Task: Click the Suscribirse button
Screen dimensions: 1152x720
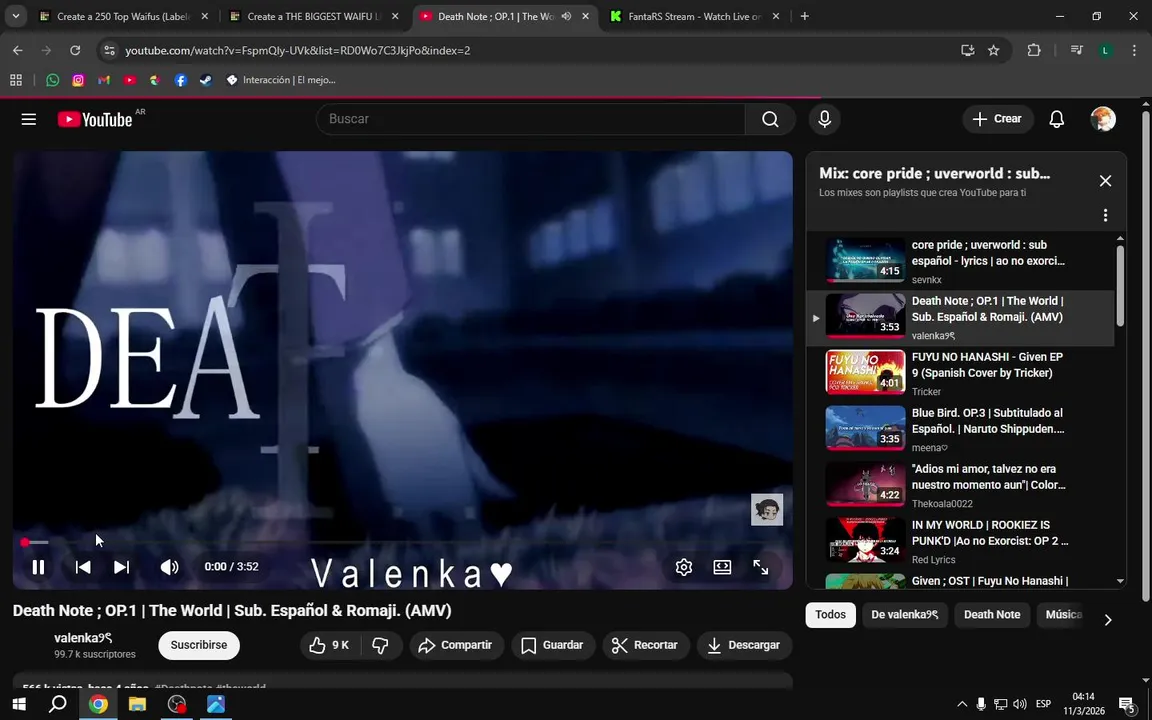Action: pos(198,645)
